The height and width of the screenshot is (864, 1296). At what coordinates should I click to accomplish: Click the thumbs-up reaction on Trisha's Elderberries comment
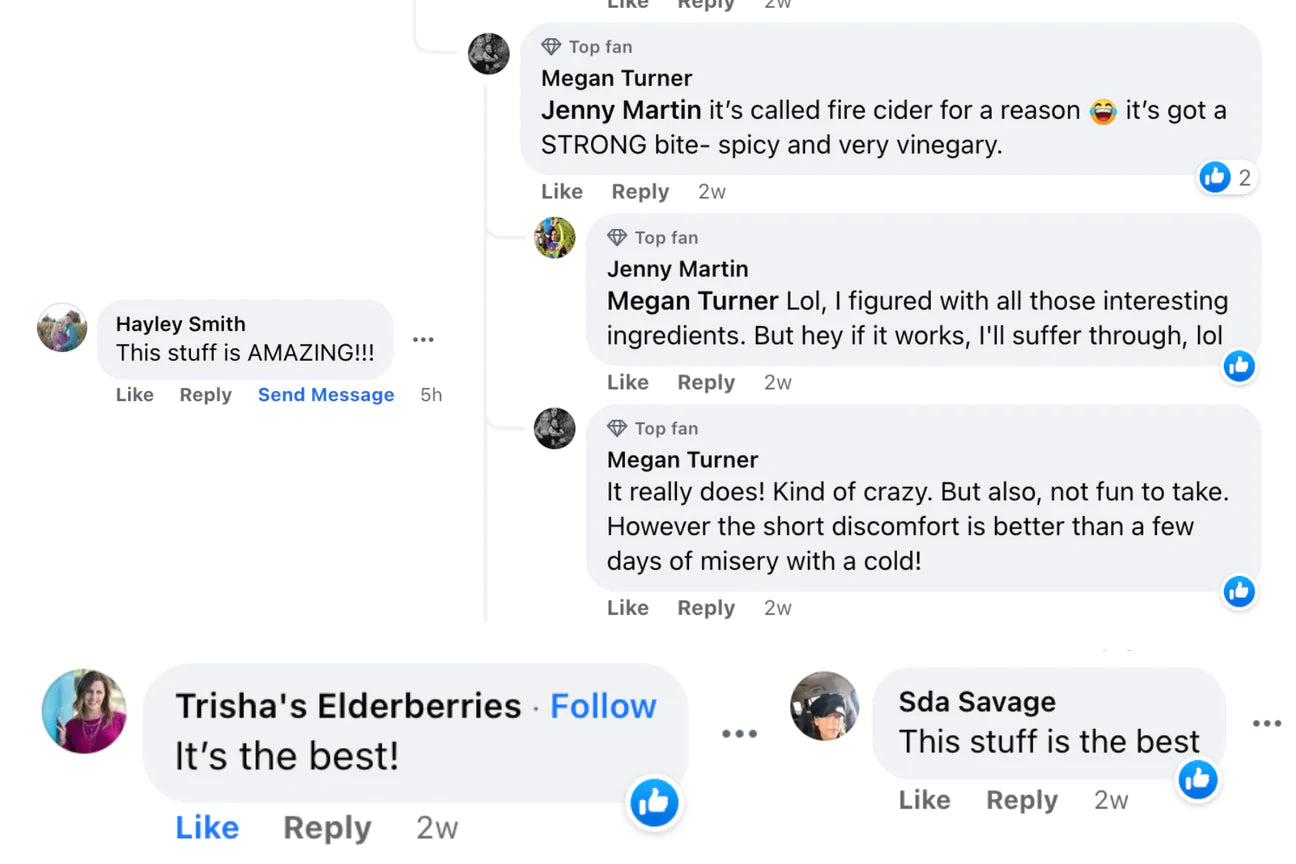click(x=654, y=803)
